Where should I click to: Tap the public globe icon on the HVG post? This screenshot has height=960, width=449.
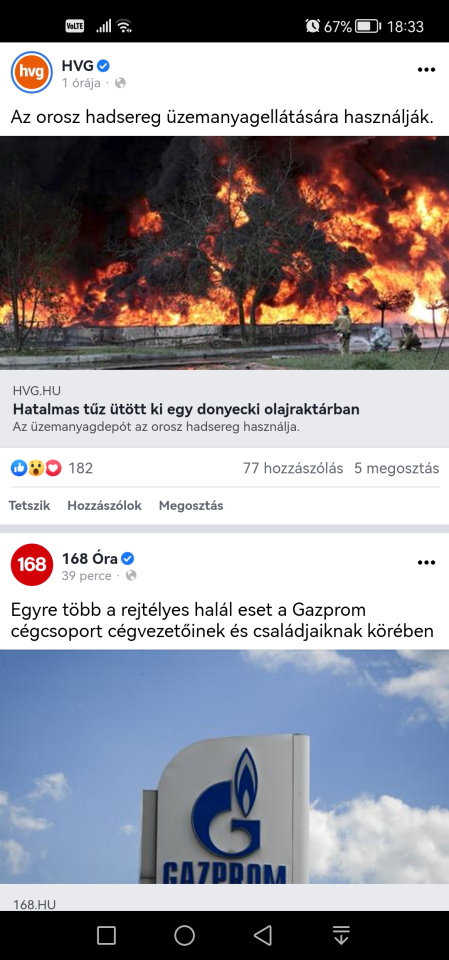tap(120, 83)
